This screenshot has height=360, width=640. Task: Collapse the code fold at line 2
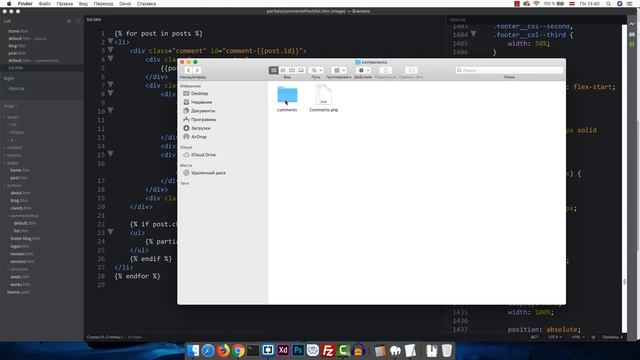click(110, 42)
